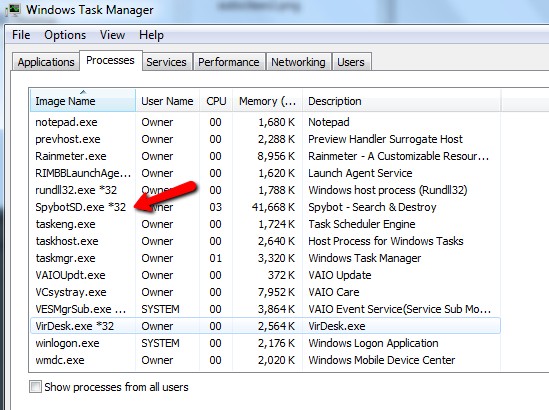The width and height of the screenshot is (549, 410).
Task: Click CPU value 01 in taskmgr.exe row
Action: [215, 258]
